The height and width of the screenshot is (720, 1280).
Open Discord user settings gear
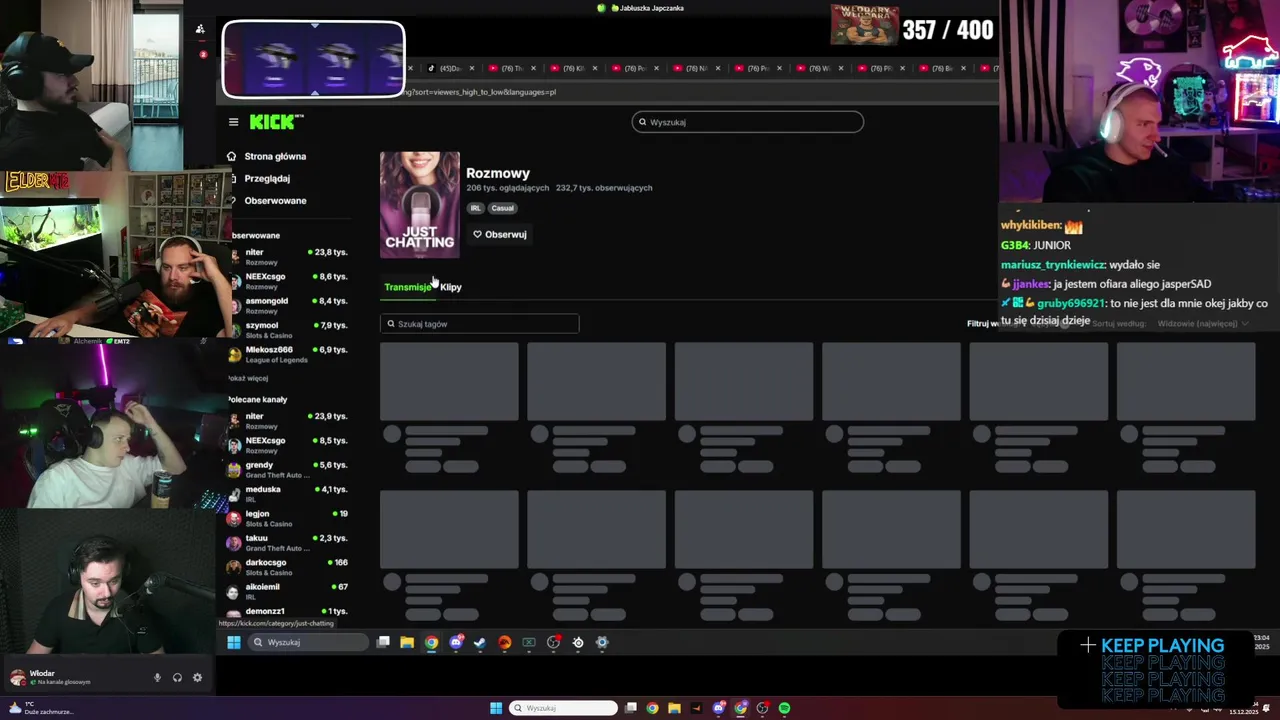197,677
